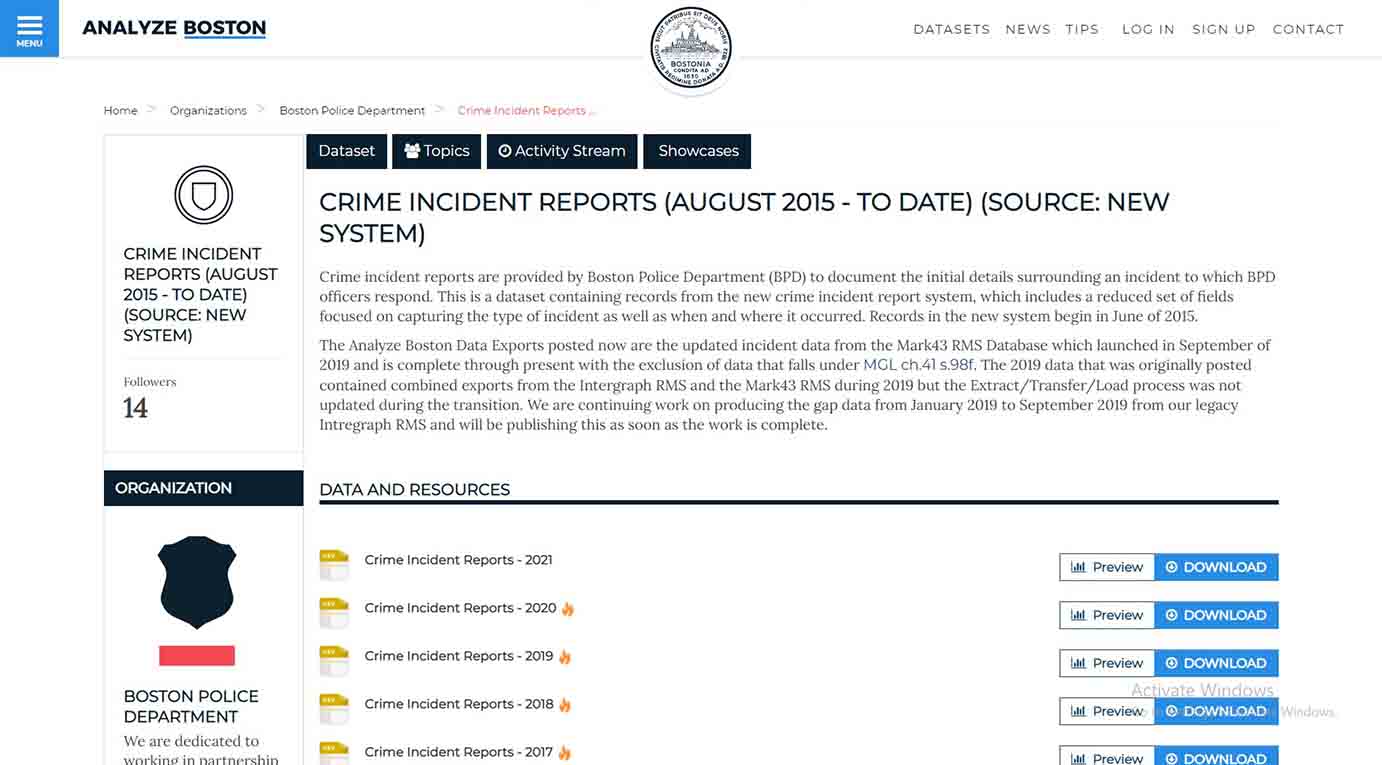Click the flame icon beside 2018 reports
The image size is (1382, 765).
click(x=567, y=704)
